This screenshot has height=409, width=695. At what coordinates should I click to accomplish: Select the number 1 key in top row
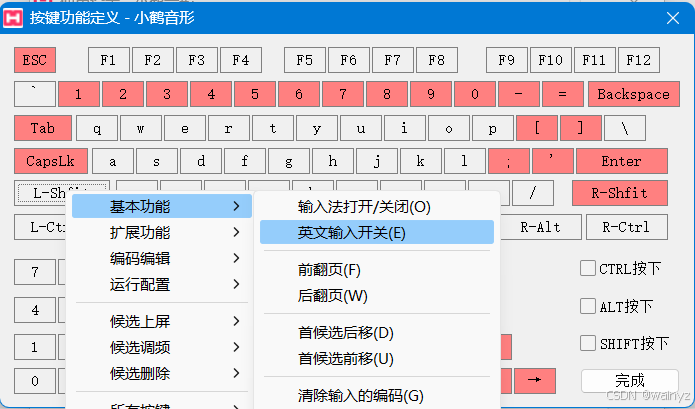pos(78,94)
